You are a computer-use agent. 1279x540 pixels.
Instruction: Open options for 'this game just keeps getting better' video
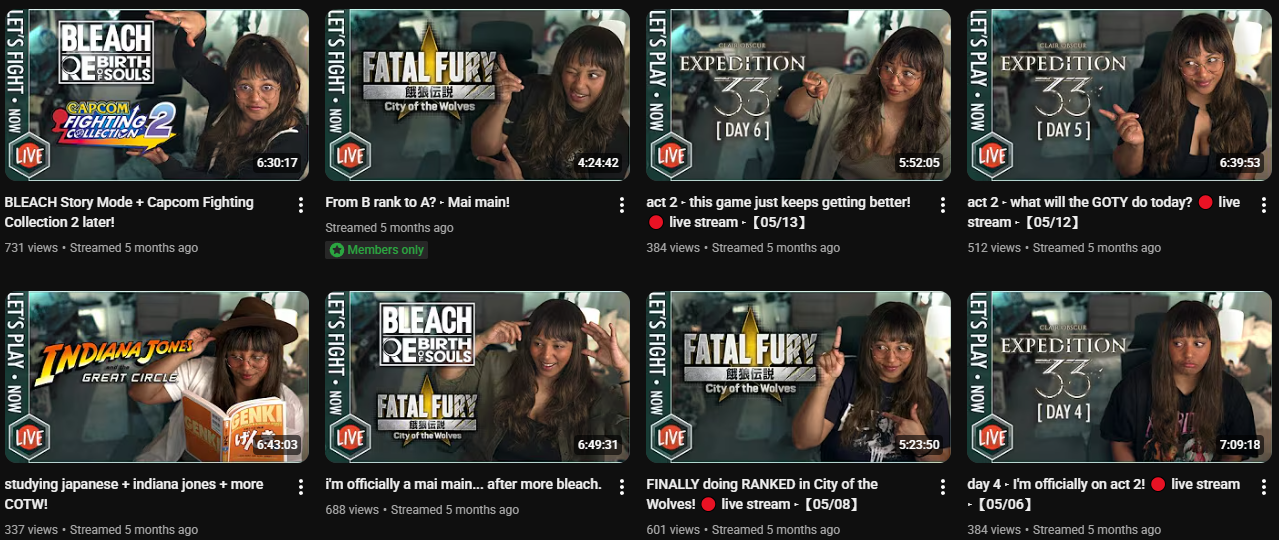943,205
